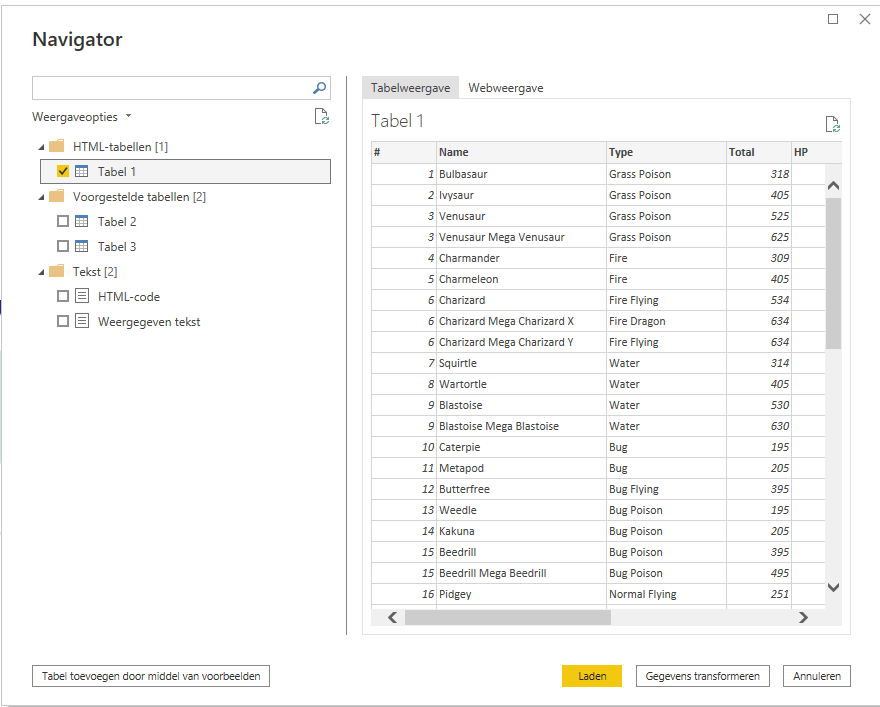Check the Weergegeven tekst checkbox
Viewport: 880px width, 707px height.
pyautogui.click(x=63, y=321)
